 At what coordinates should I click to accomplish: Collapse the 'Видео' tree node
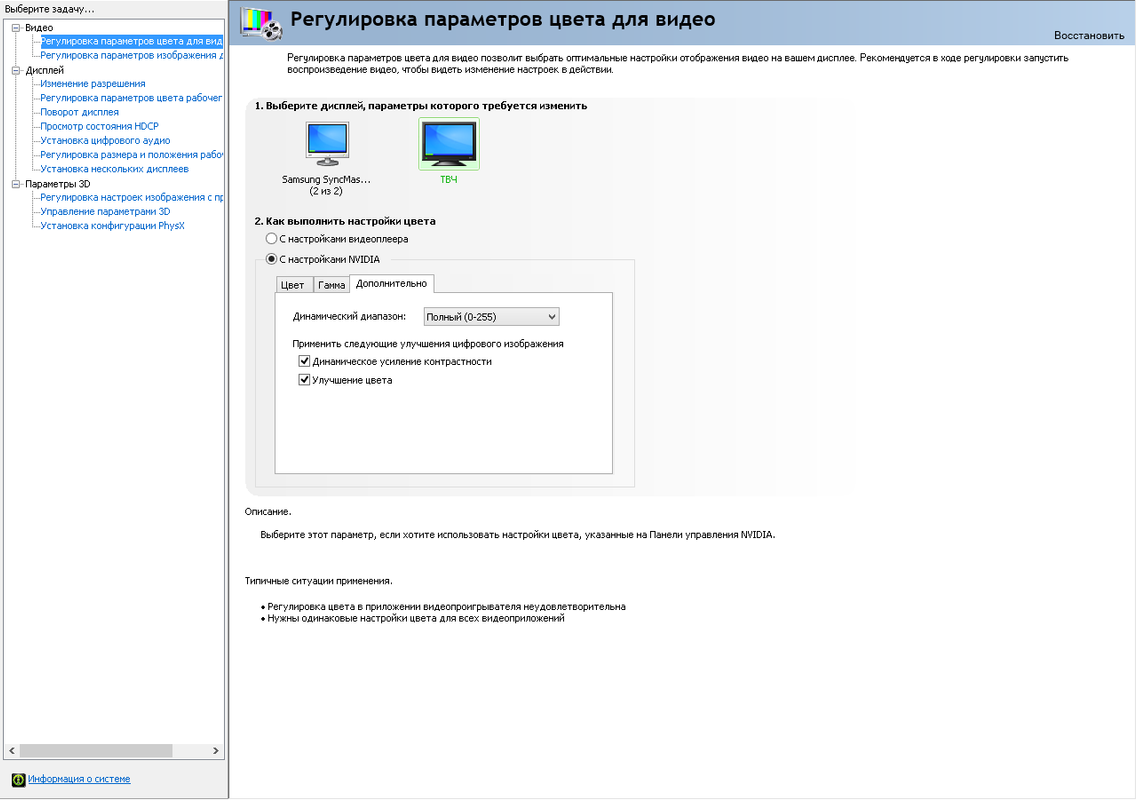pos(16,28)
